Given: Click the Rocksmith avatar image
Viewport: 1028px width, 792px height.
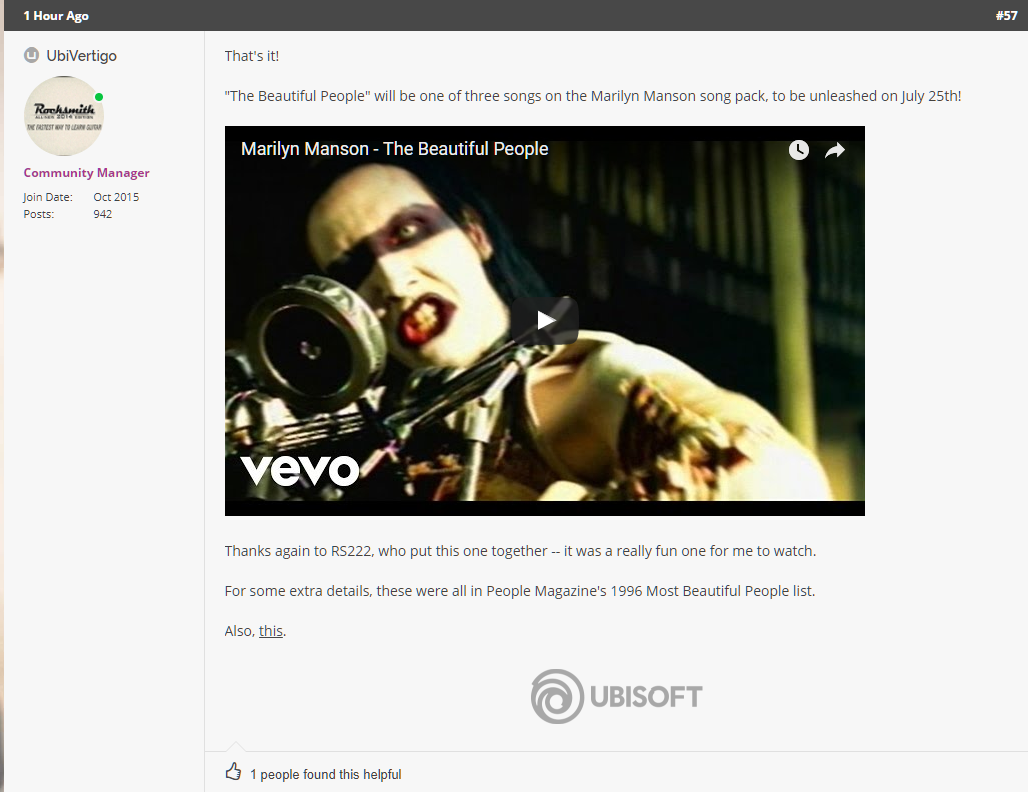Looking at the screenshot, I should [x=64, y=116].
